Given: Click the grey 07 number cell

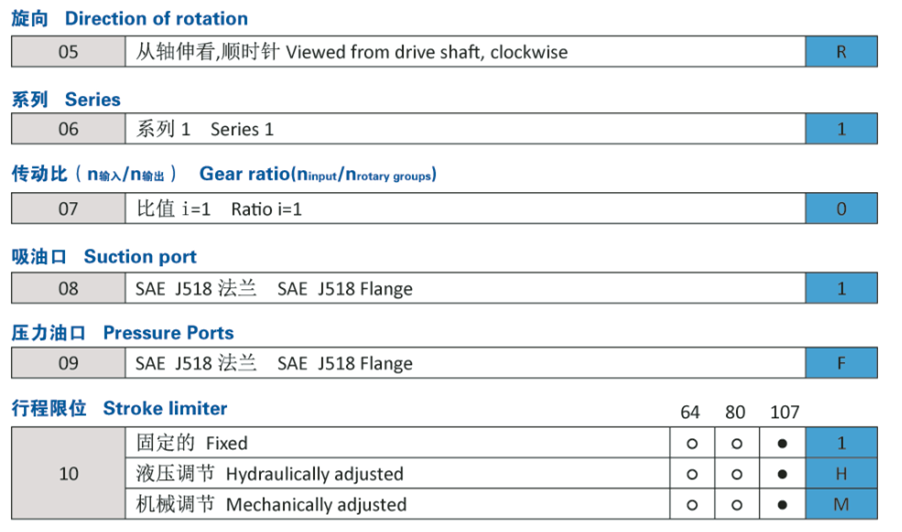Looking at the screenshot, I should 68,208.
